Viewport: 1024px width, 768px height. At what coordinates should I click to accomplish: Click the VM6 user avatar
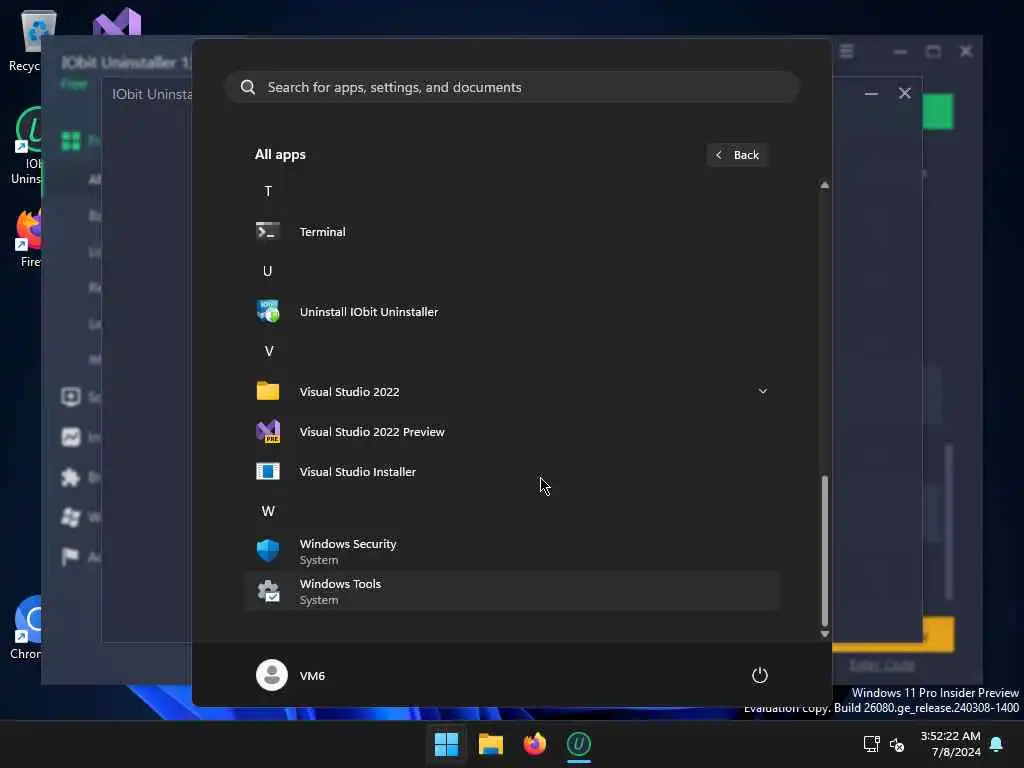pyautogui.click(x=272, y=675)
